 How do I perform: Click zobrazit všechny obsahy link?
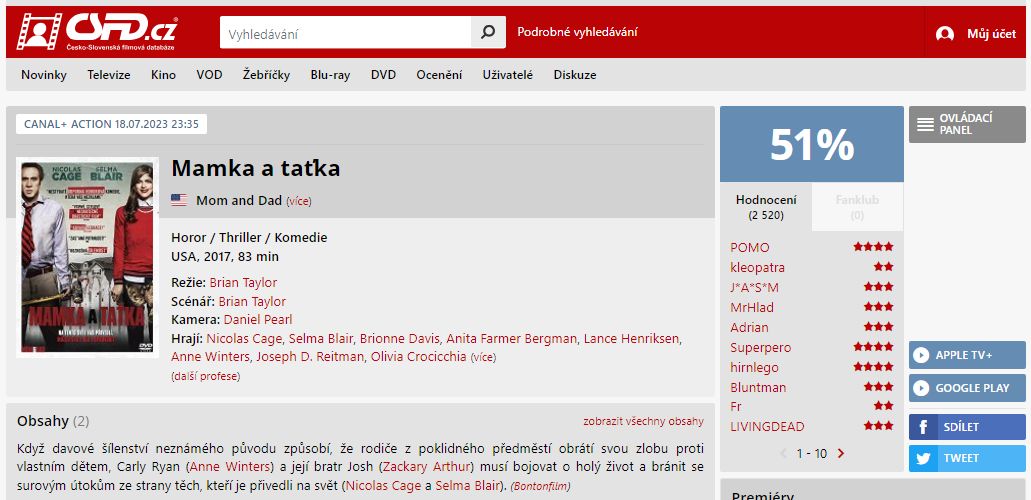tap(643, 422)
